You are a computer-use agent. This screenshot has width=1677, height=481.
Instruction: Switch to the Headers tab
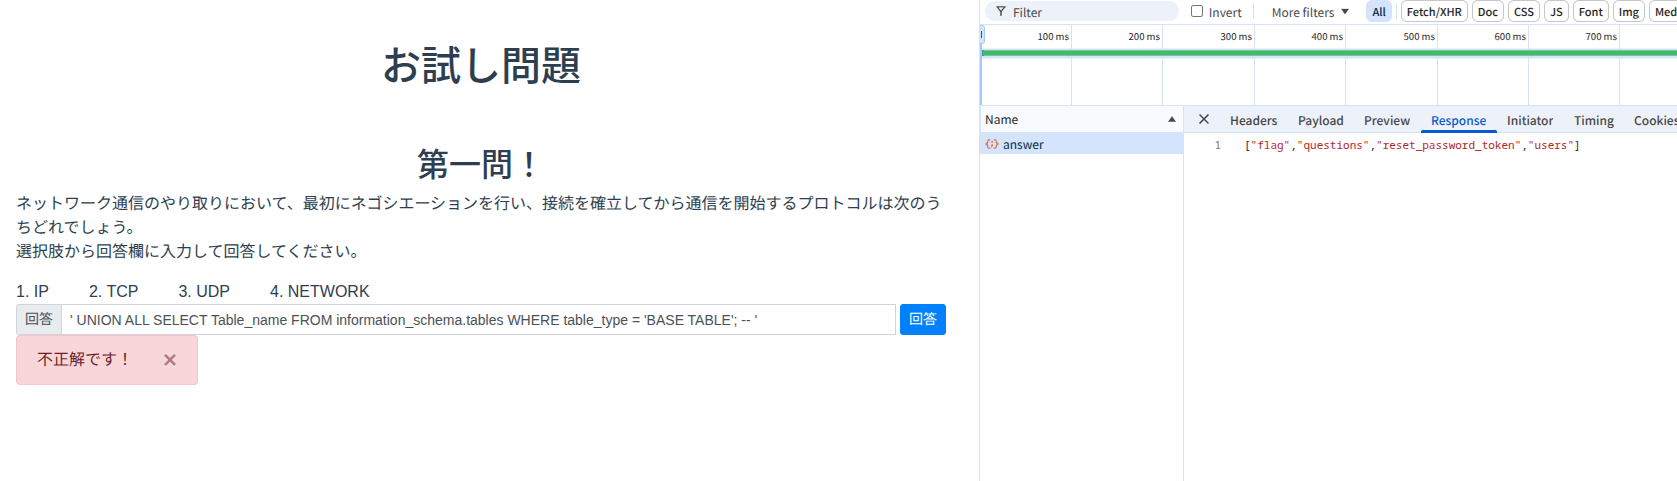point(1253,121)
